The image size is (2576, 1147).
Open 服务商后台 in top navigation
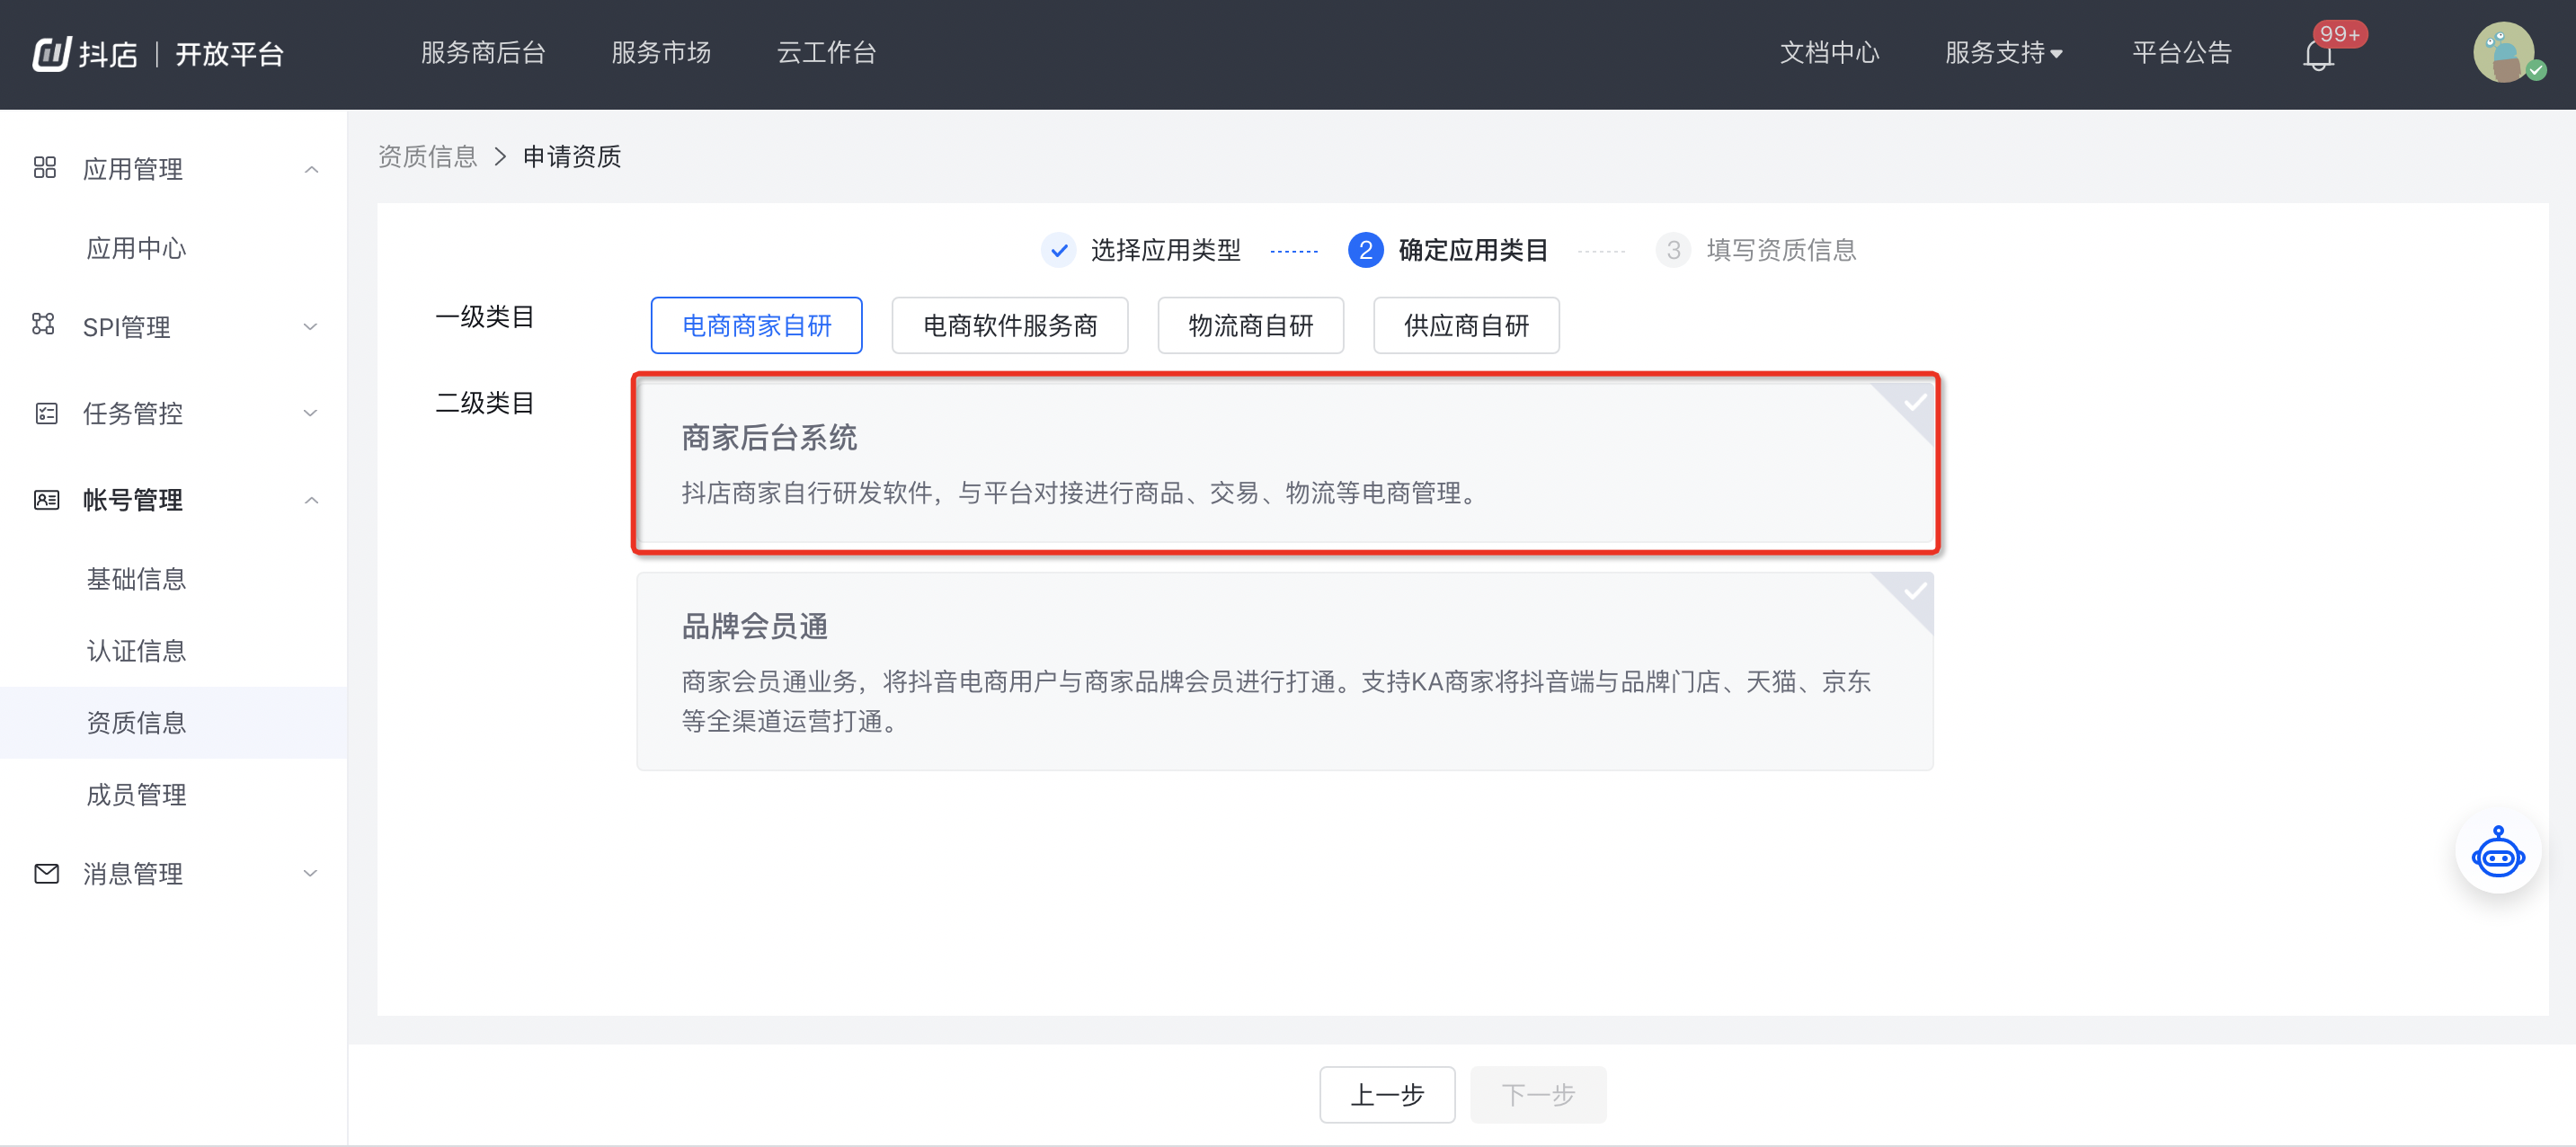483,53
